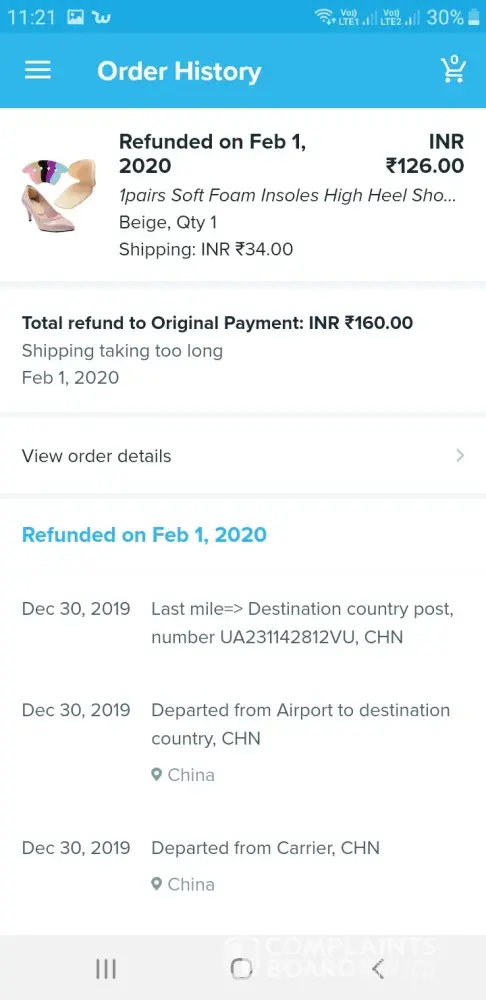The height and width of the screenshot is (1000, 486).
Task: Select the Refunded on Feb 1, 2020 blue heading
Action: pyautogui.click(x=144, y=534)
